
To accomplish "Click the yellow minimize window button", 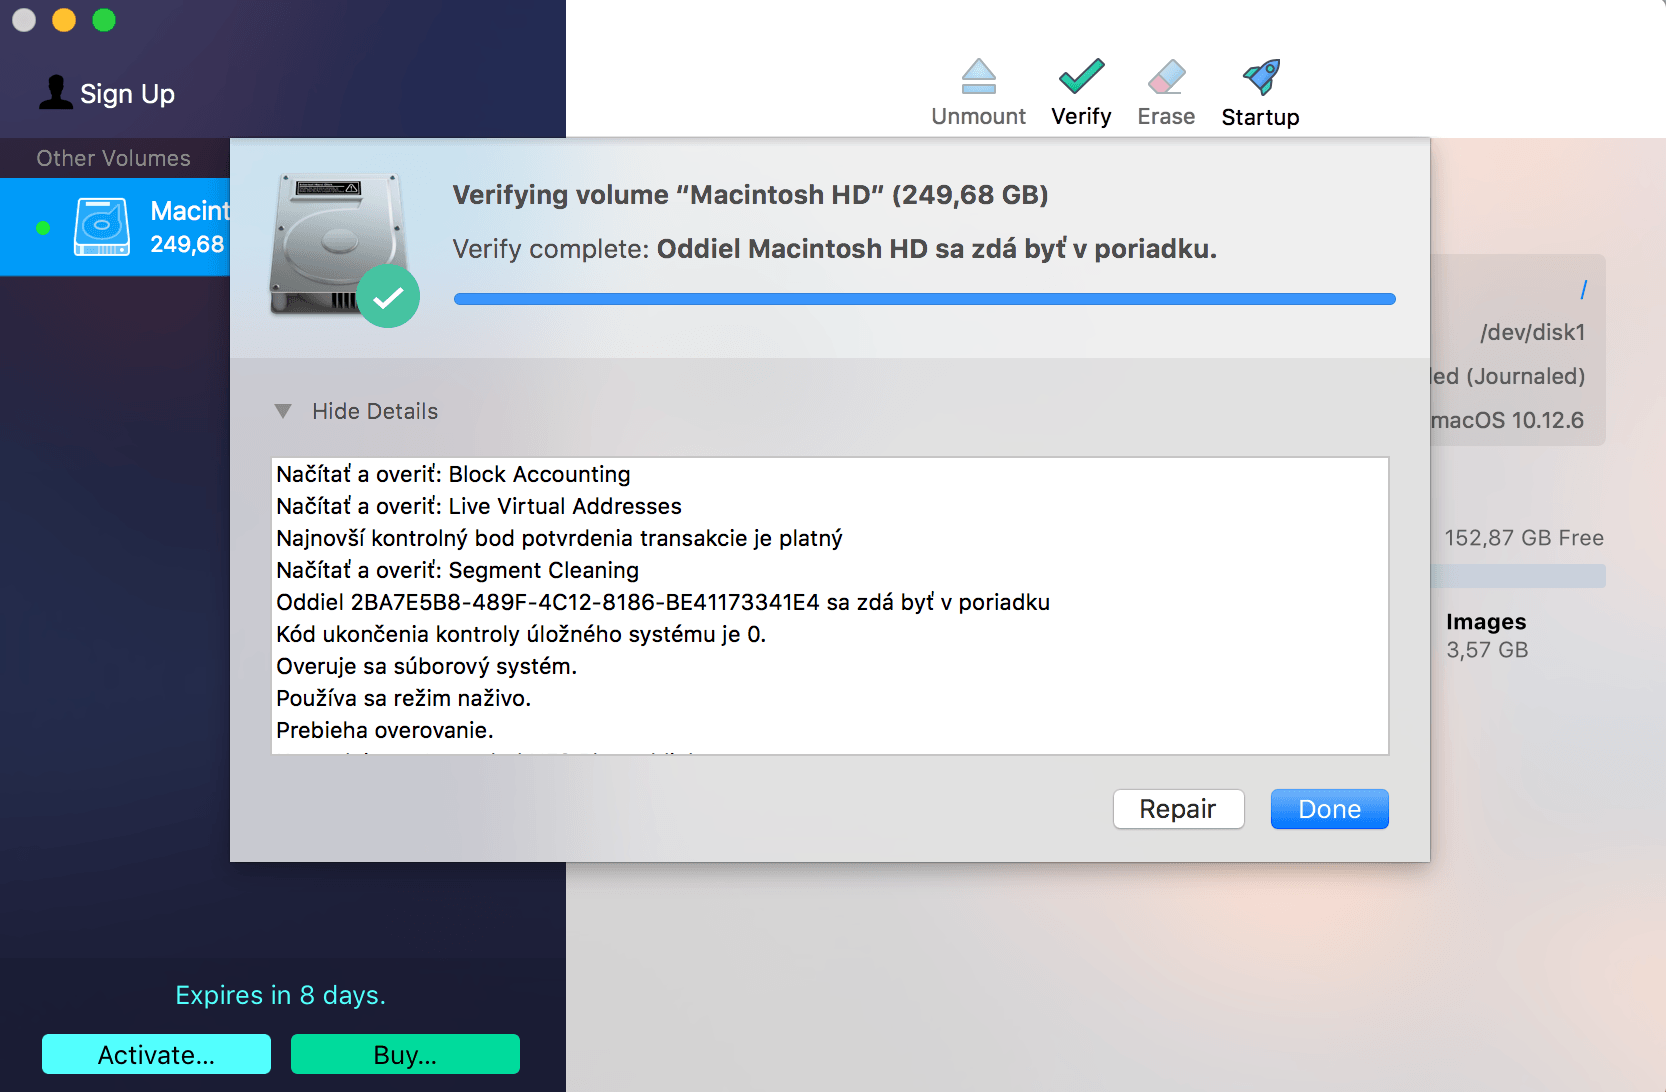I will pos(64,20).
